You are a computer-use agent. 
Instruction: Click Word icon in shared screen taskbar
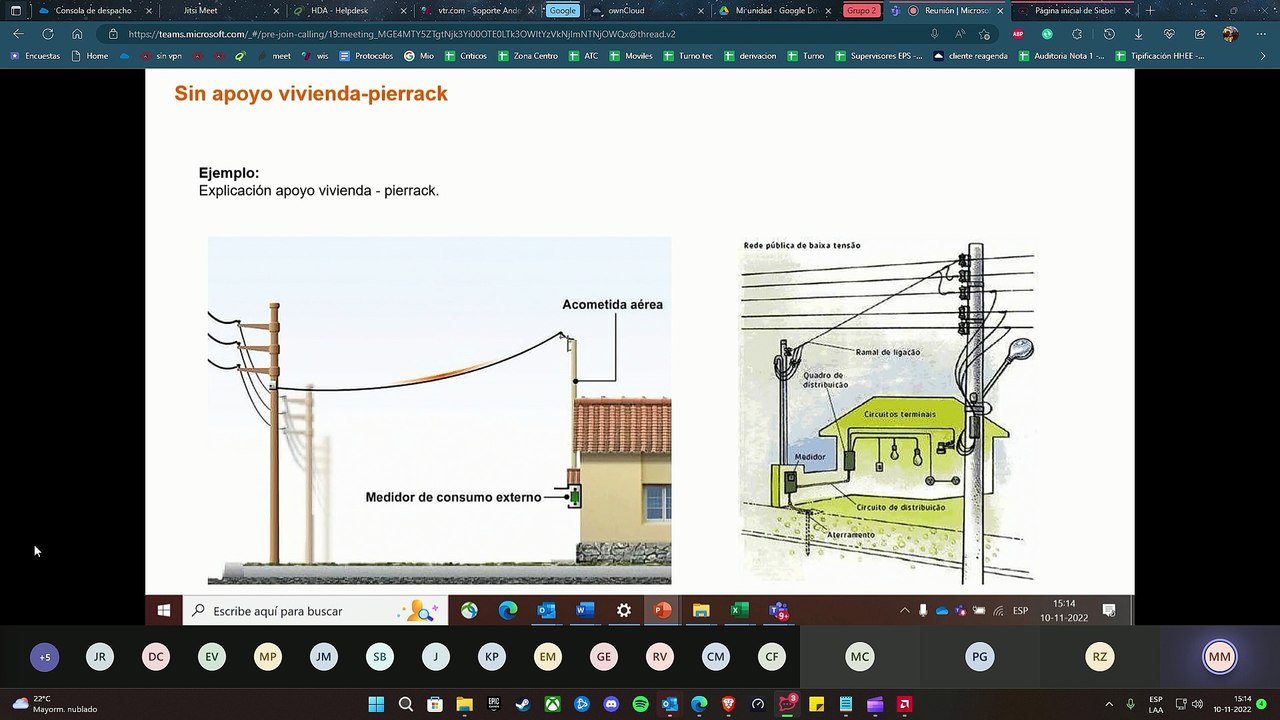585,610
